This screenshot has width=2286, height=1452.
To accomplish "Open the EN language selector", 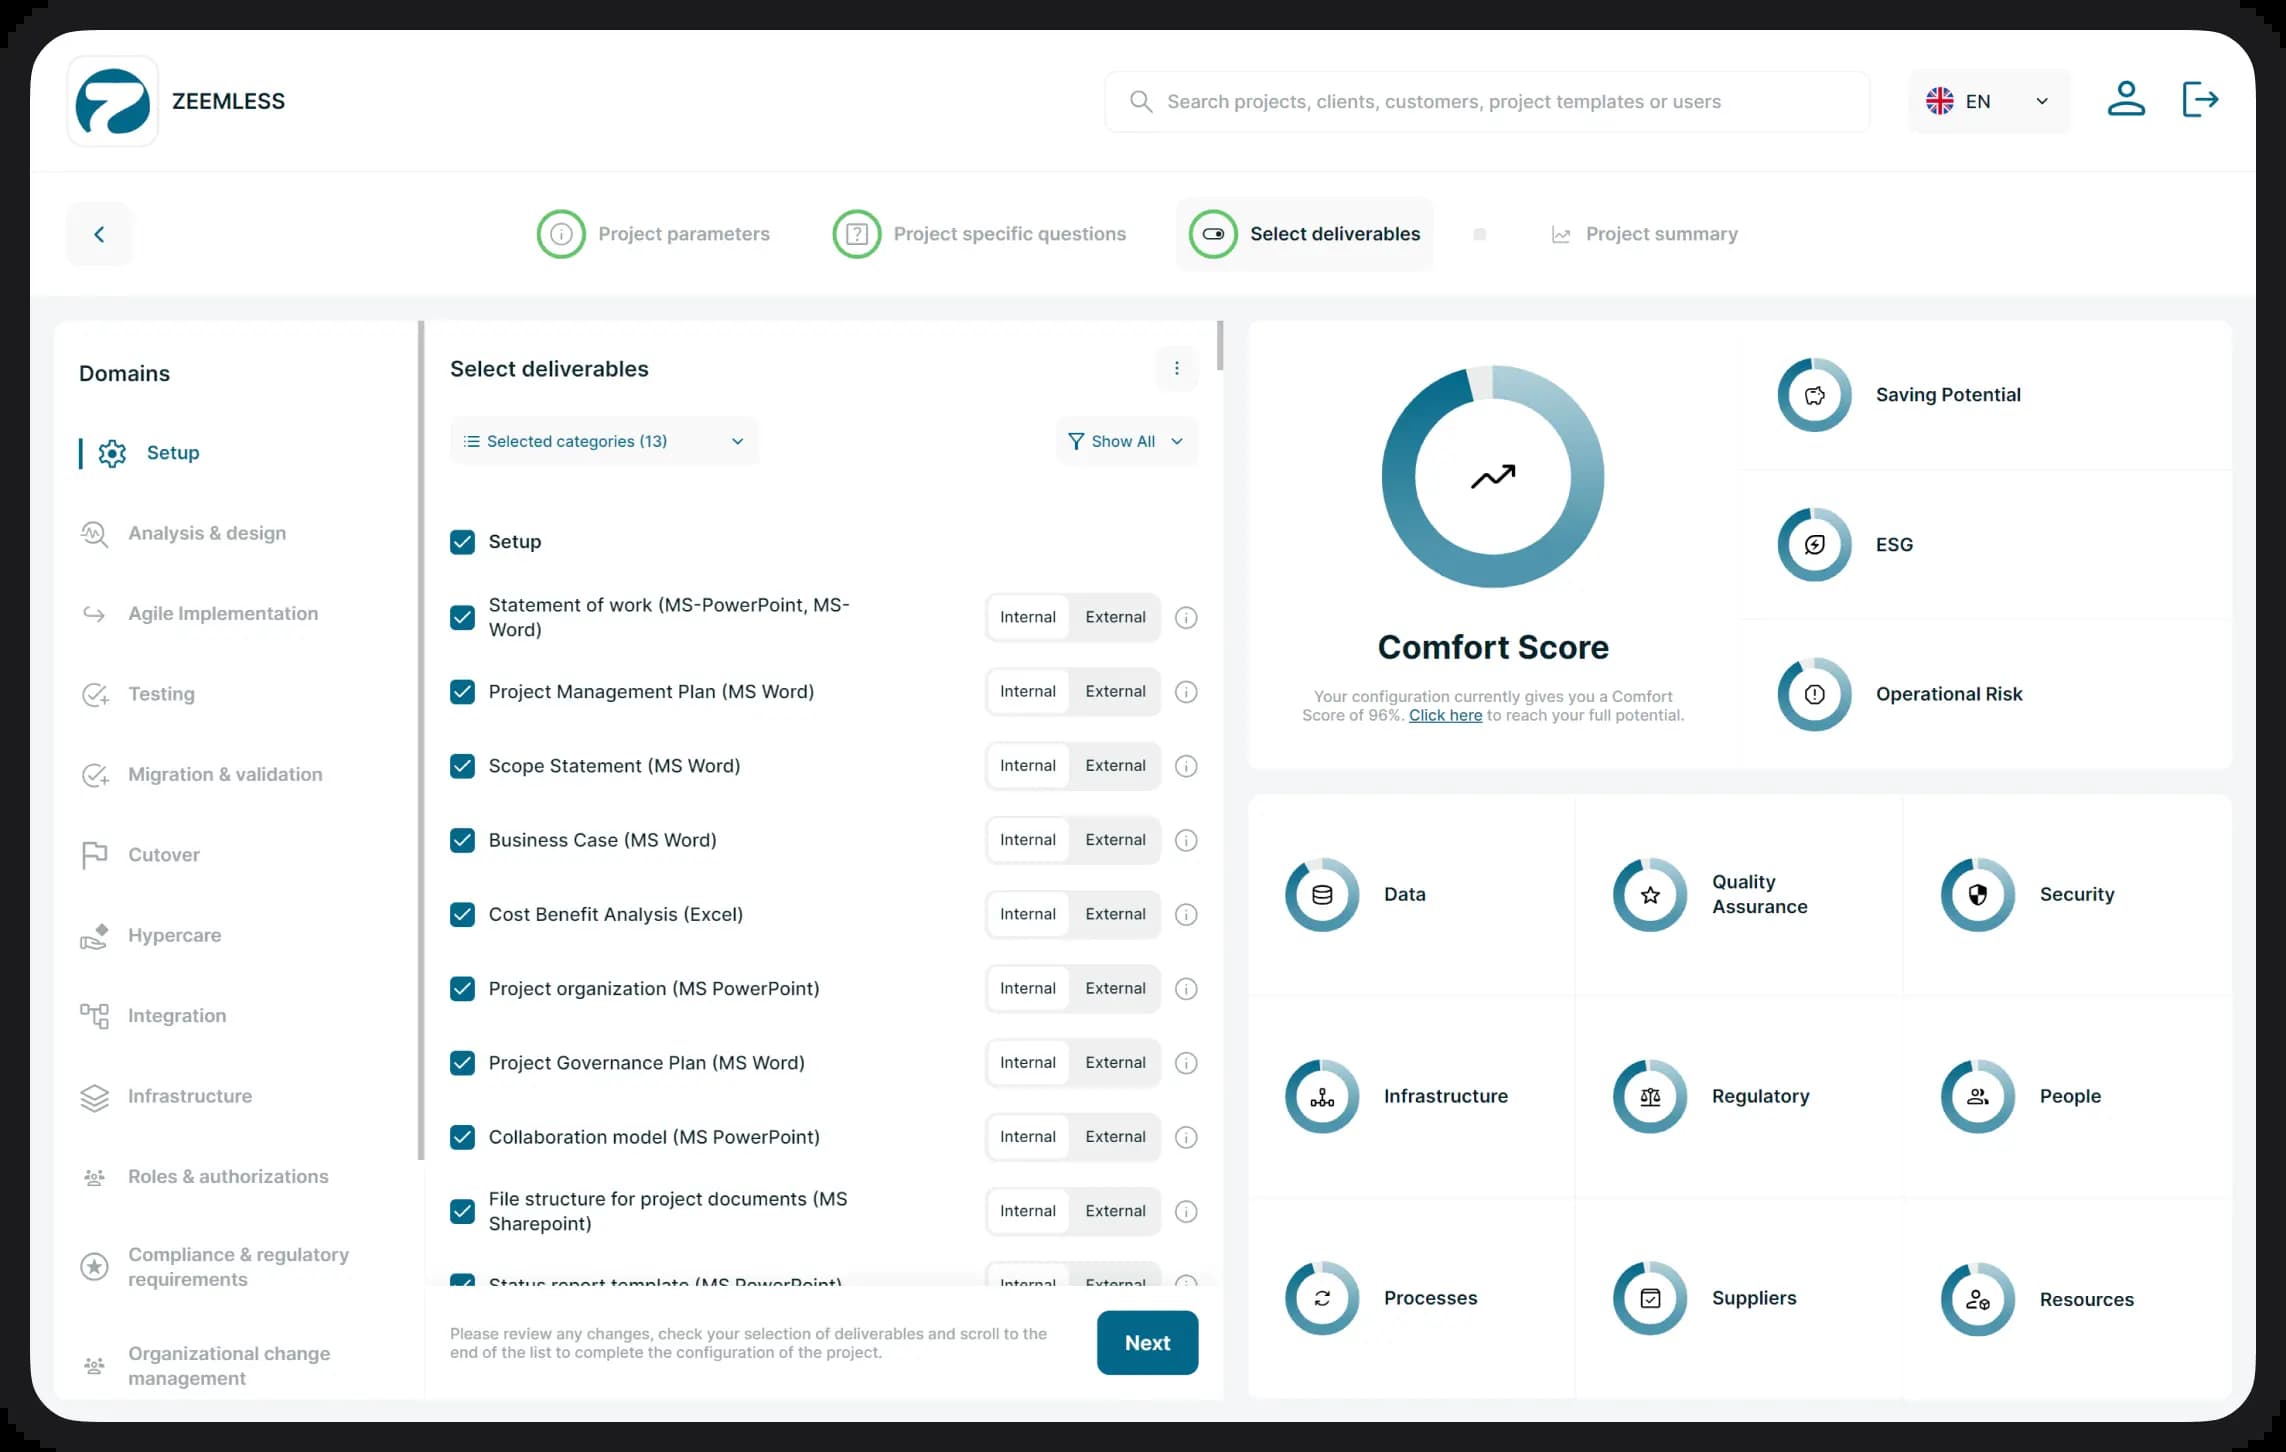I will coord(1987,101).
